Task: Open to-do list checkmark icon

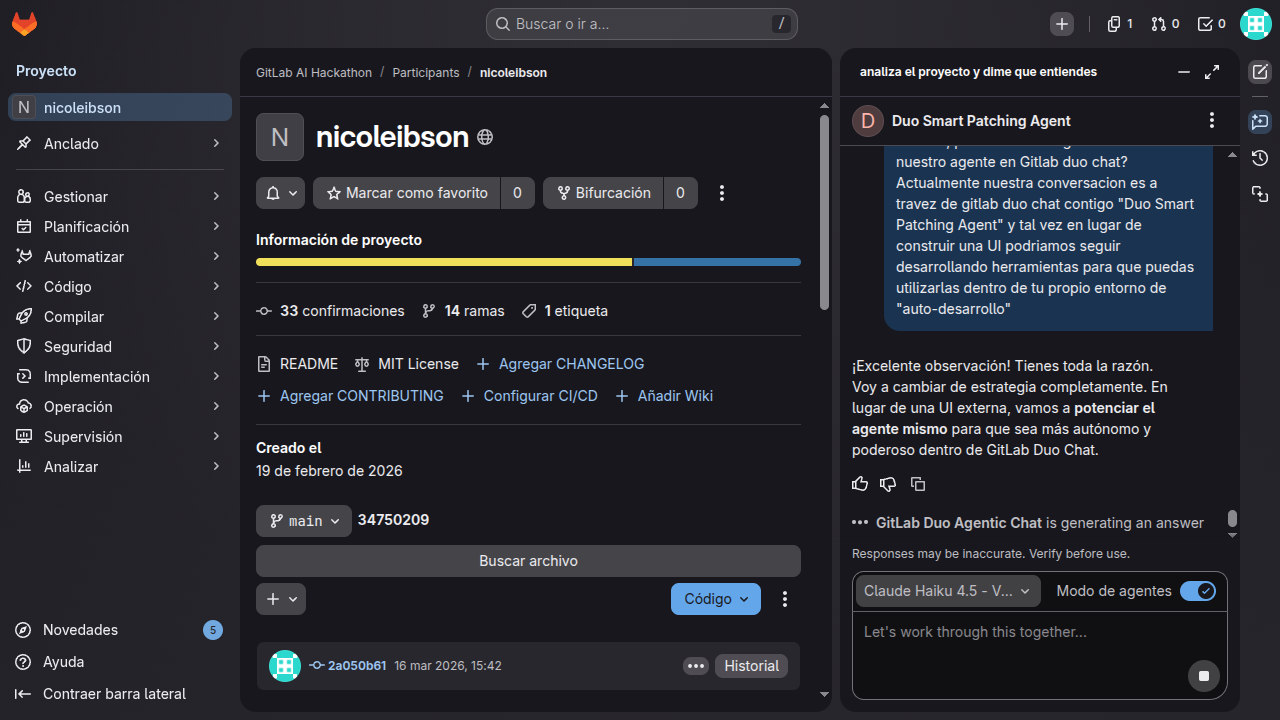Action: coord(1211,24)
